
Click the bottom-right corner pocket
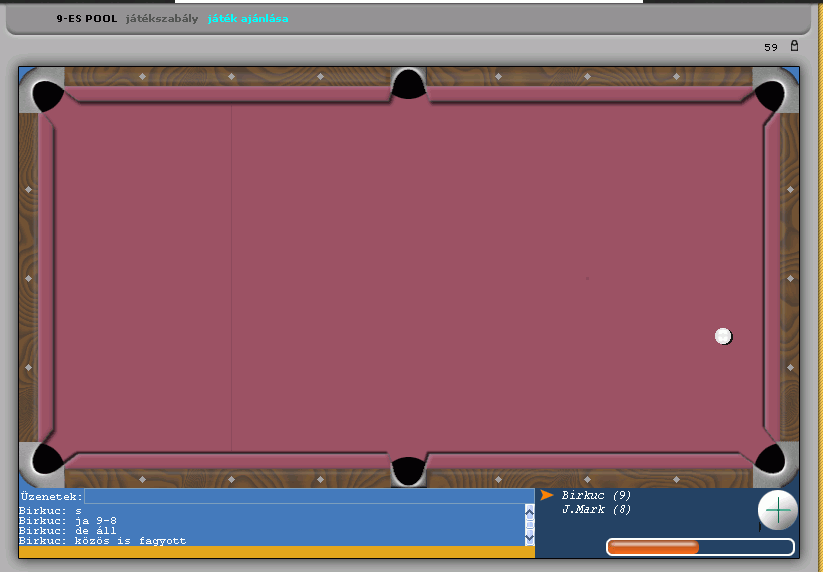tap(771, 458)
